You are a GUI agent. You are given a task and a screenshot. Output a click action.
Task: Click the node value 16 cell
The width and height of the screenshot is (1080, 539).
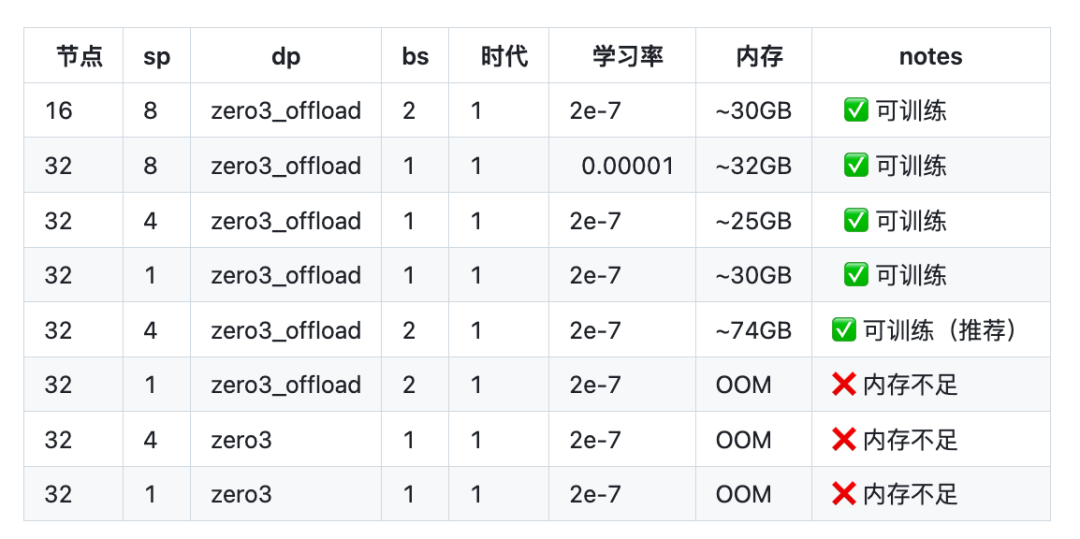point(59,110)
